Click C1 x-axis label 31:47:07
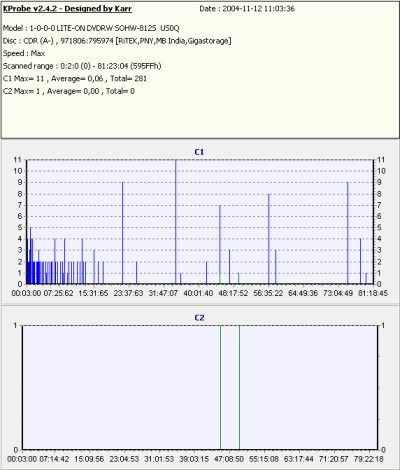Image resolution: width=400 pixels, height=470 pixels. (x=163, y=293)
